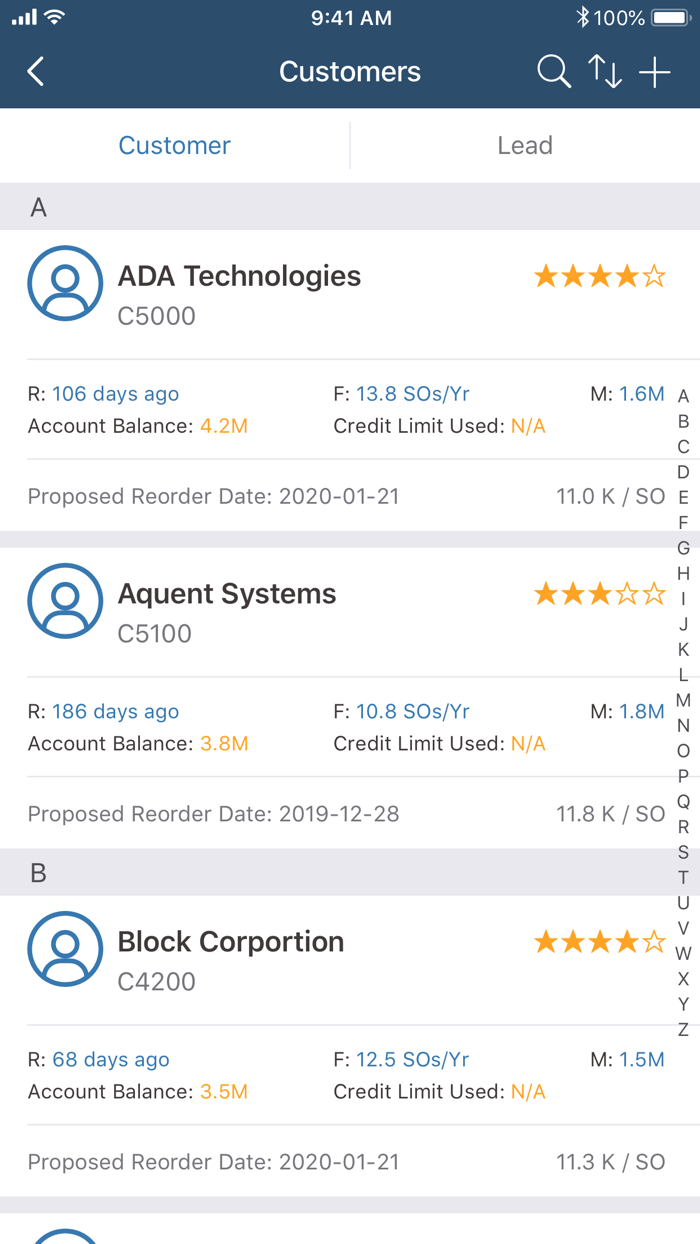The height and width of the screenshot is (1244, 700).
Task: Jump to letter Z in index
Action: coord(683,1030)
